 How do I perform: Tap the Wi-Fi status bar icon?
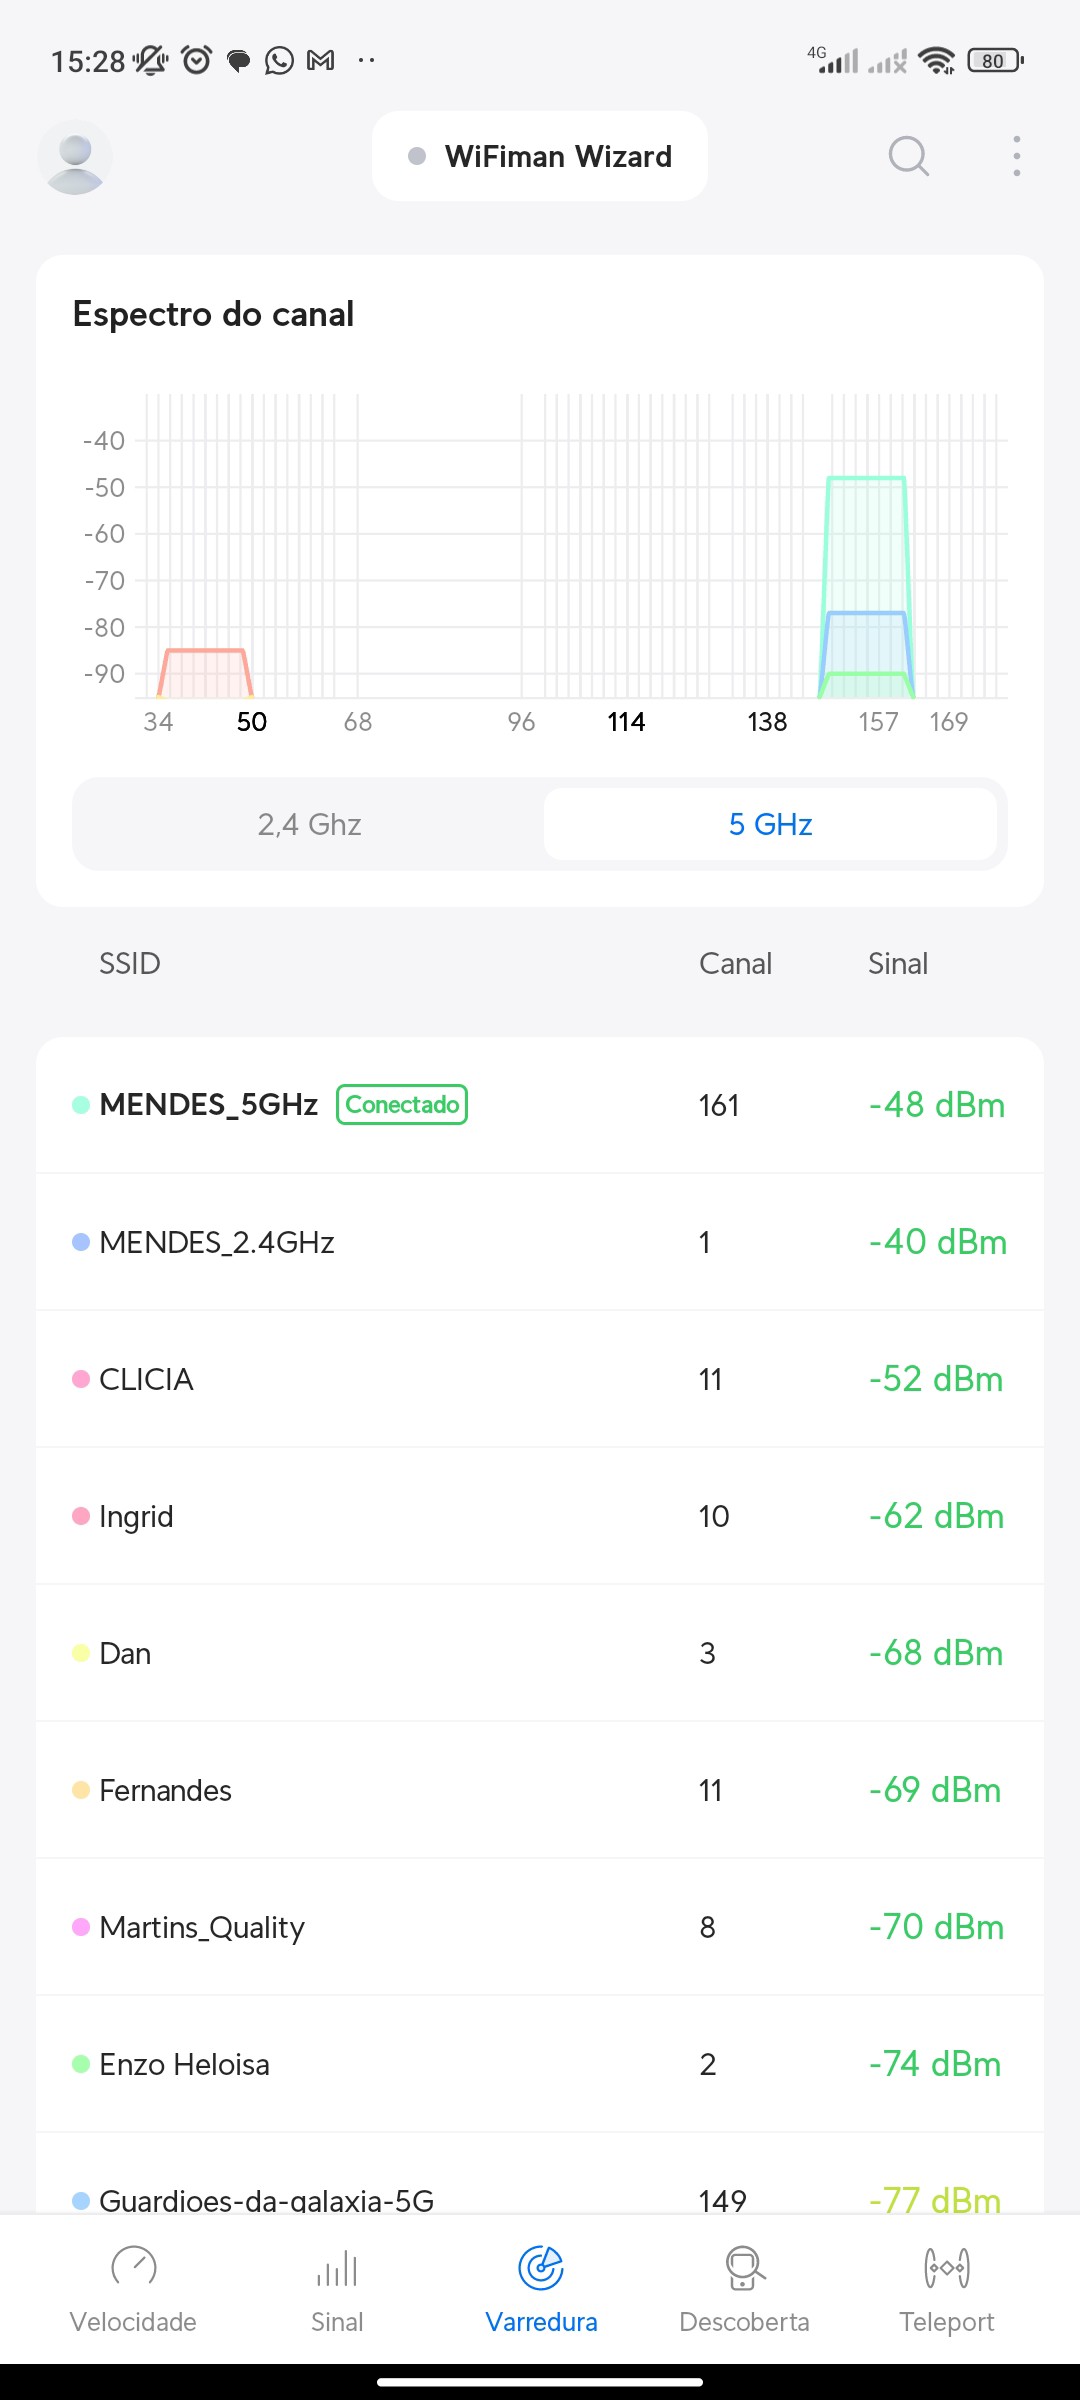click(x=937, y=61)
